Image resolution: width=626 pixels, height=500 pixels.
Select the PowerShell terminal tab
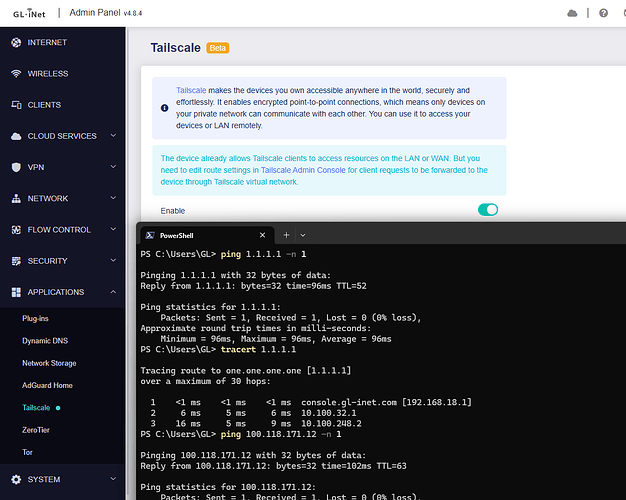(x=207, y=235)
